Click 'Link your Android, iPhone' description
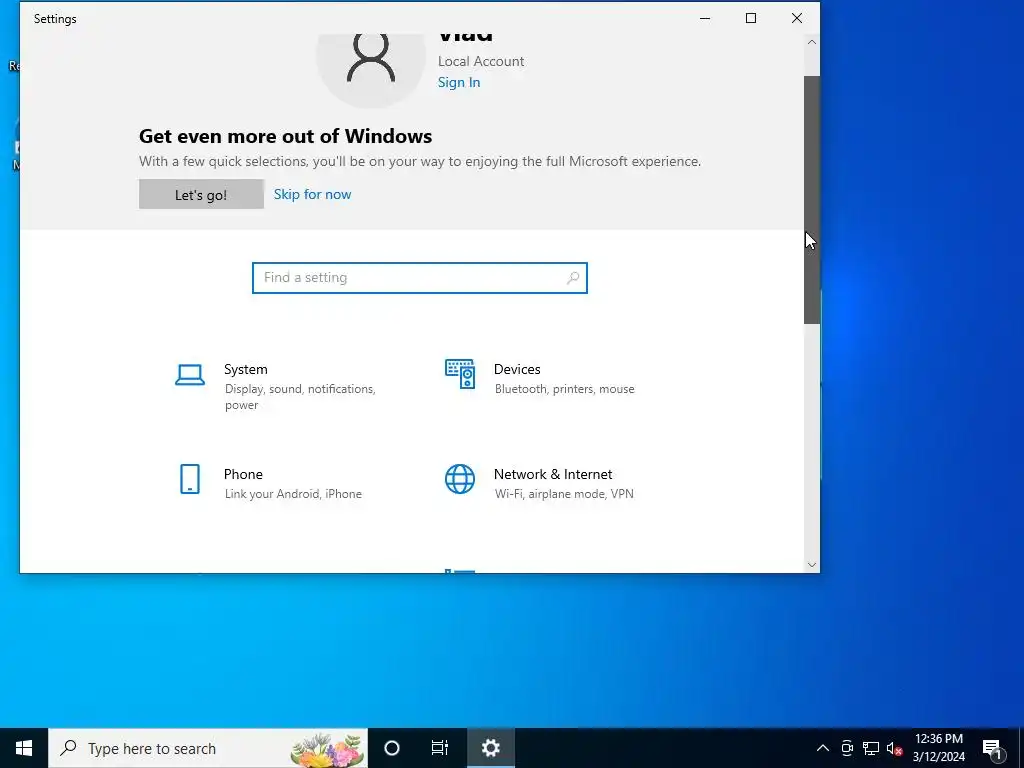The height and width of the screenshot is (768, 1024). 293,494
